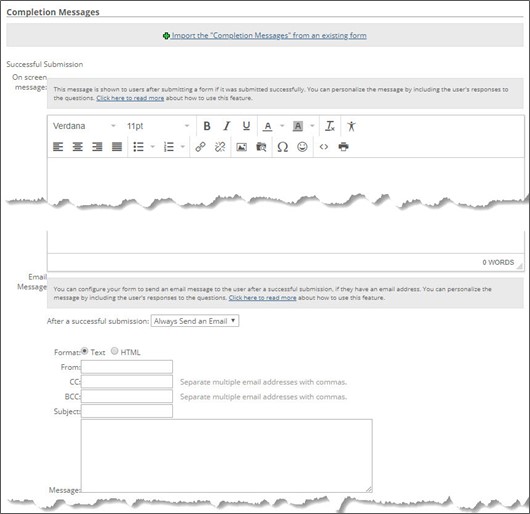
Task: Remove link with the broken chain icon
Action: point(220,147)
